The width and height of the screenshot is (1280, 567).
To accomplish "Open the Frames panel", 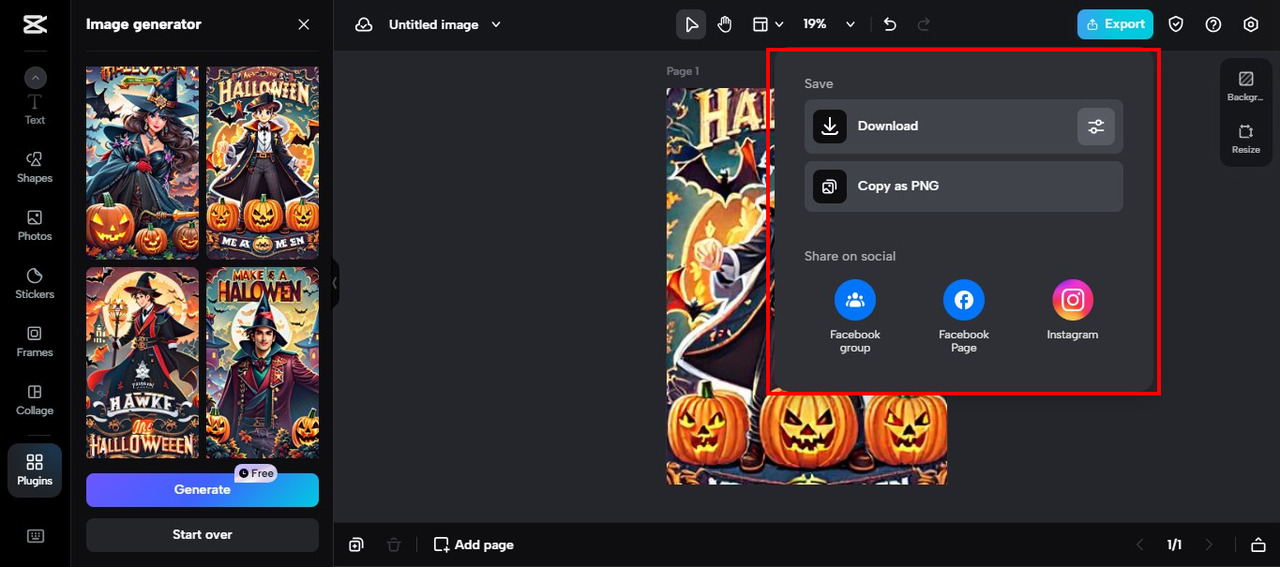I will (35, 341).
